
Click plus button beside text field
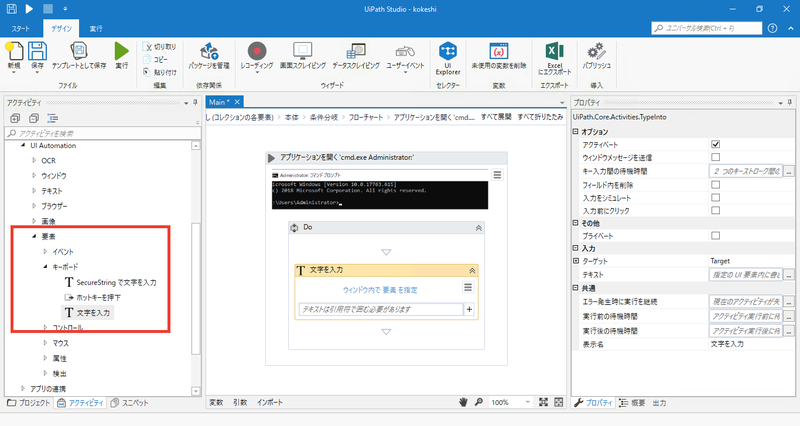point(469,309)
